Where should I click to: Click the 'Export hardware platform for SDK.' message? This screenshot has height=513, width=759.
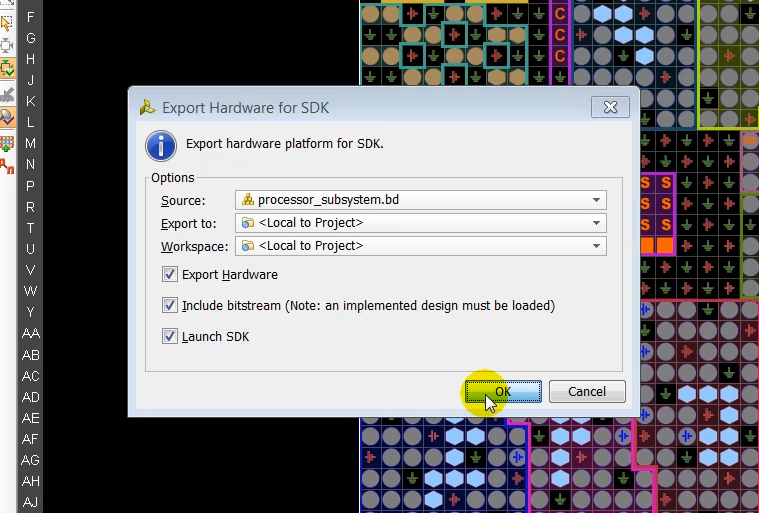click(285, 144)
